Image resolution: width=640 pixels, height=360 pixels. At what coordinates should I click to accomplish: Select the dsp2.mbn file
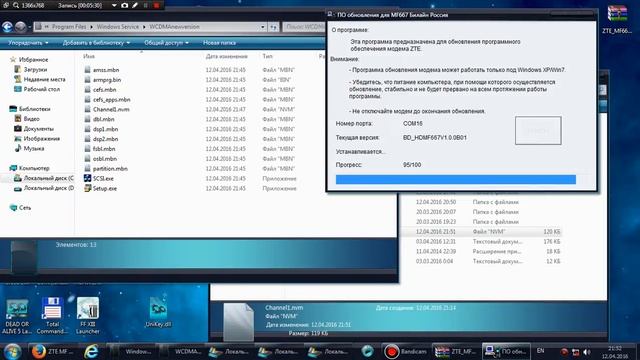(x=105, y=139)
